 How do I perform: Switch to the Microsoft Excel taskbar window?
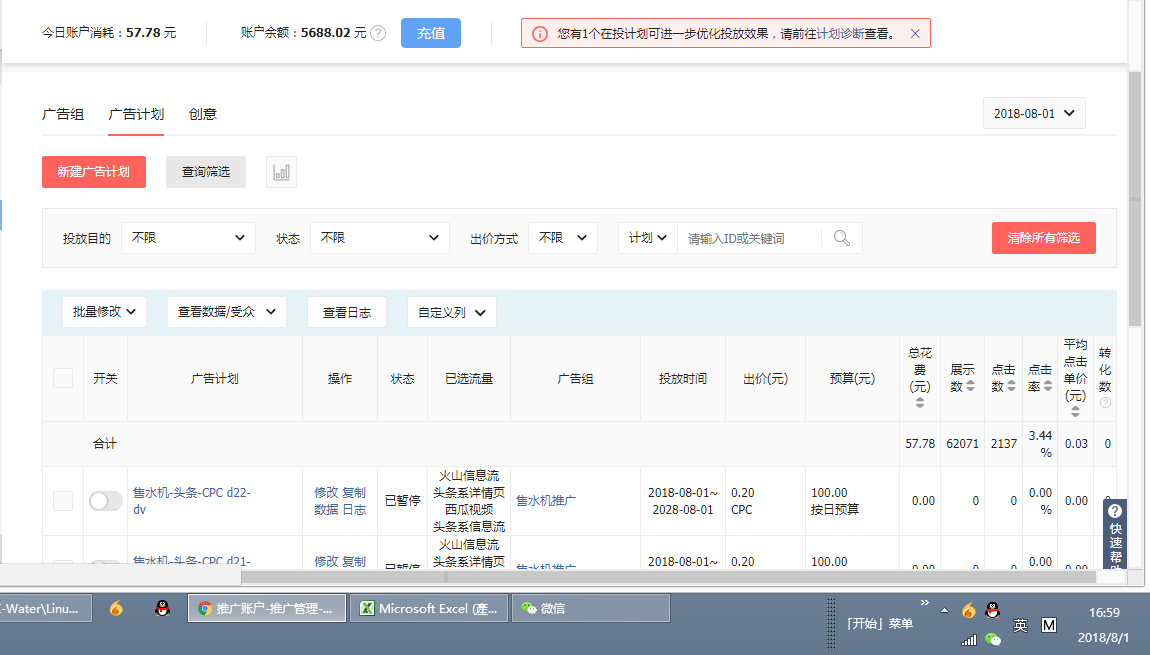tap(429, 608)
